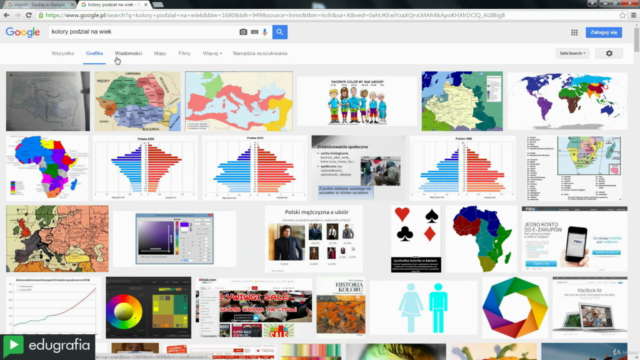Bookmark page with the star icon
The height and width of the screenshot is (360, 640).
coord(622,15)
